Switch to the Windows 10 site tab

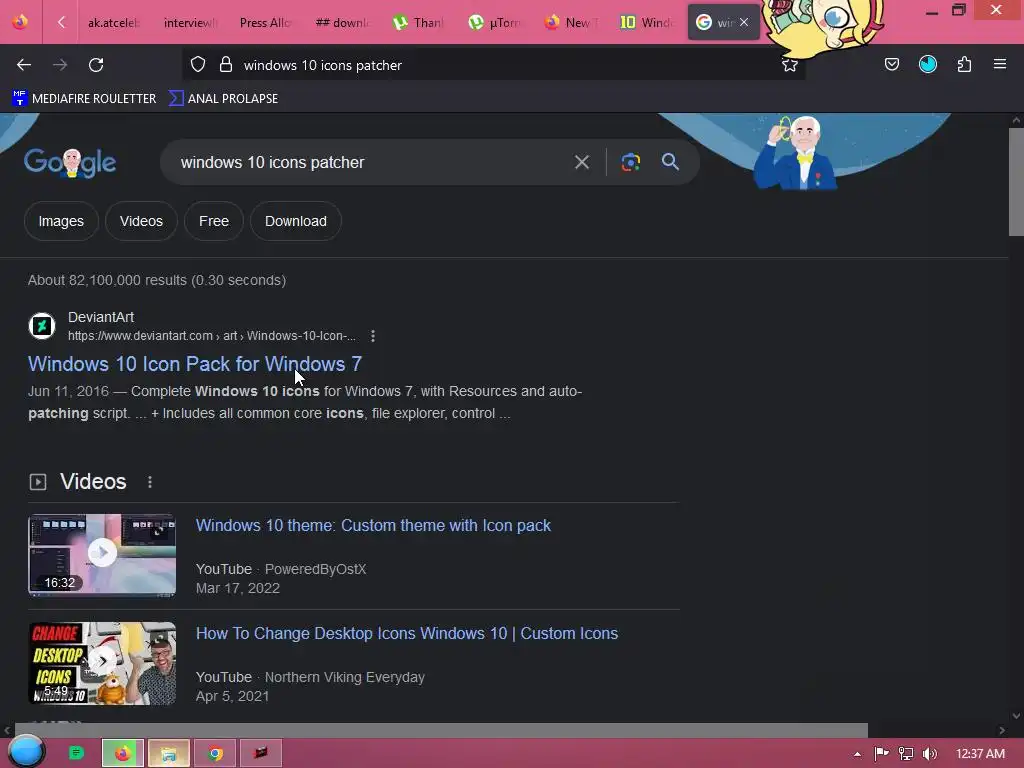pyautogui.click(x=645, y=22)
